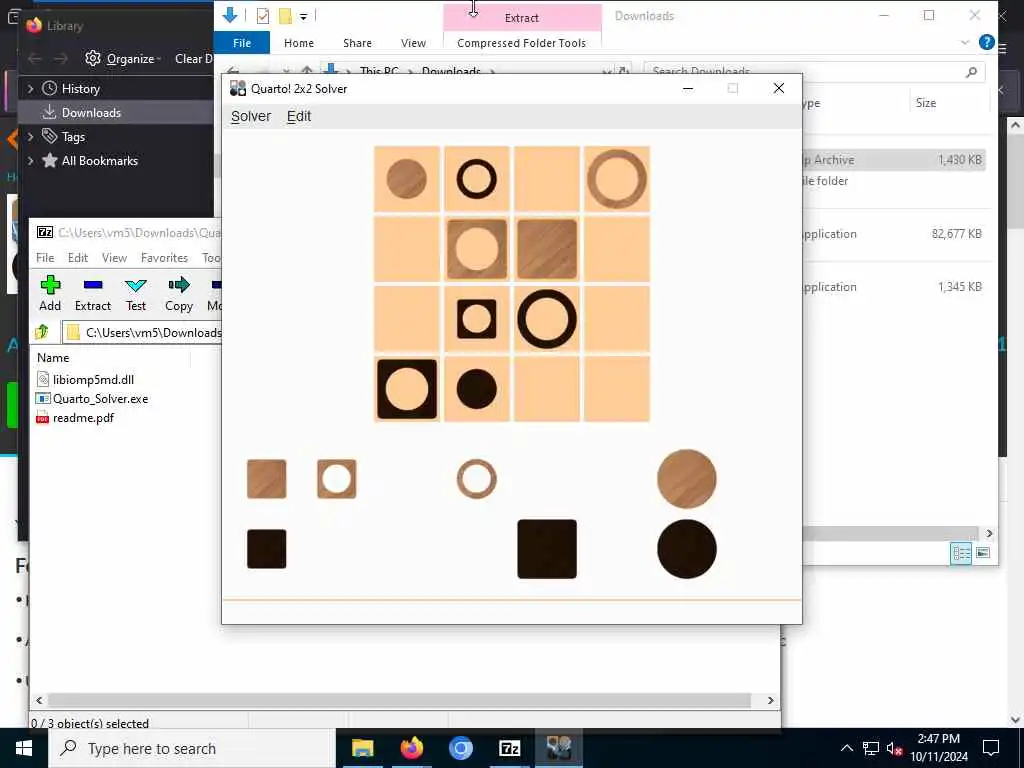The image size is (1024, 768).
Task: Pick the large dark solid circle piece
Action: pos(686,549)
